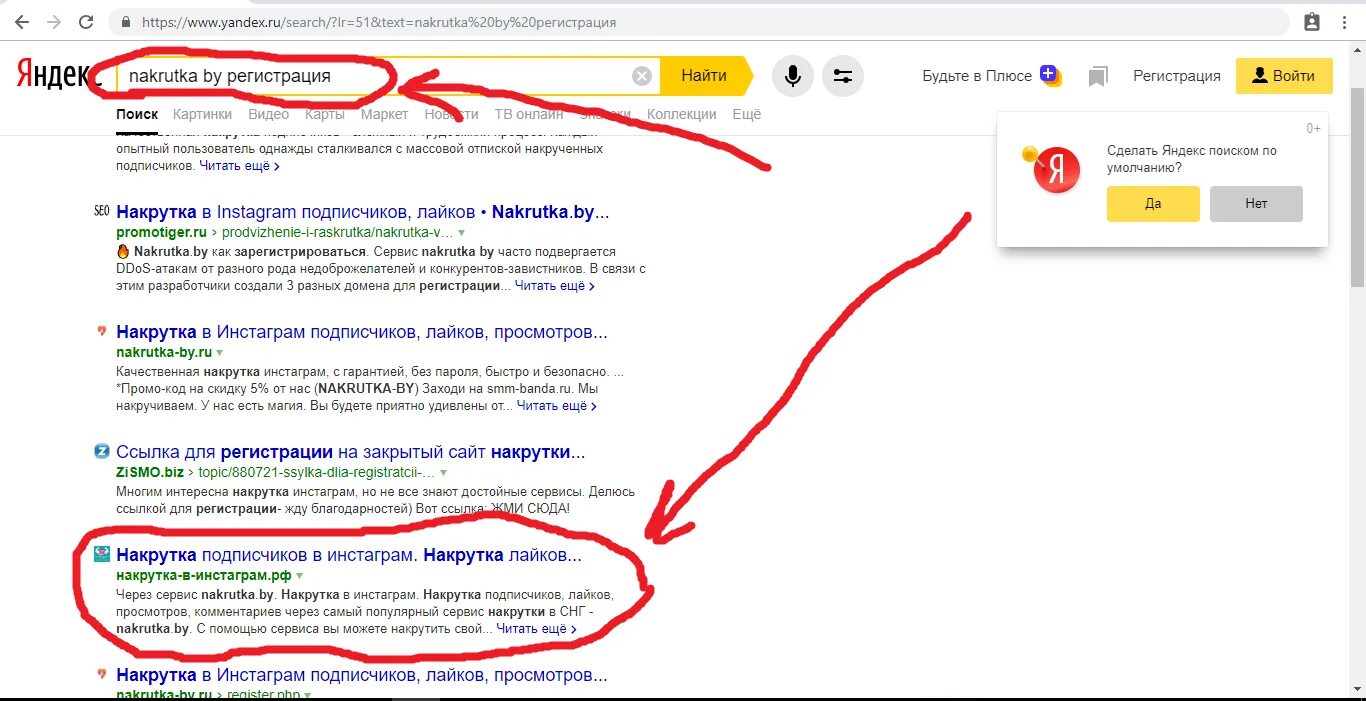Open result Накрутка в Instagram подписчиков, лайков • Nakrutka.by
This screenshot has width=1366, height=701.
362,212
